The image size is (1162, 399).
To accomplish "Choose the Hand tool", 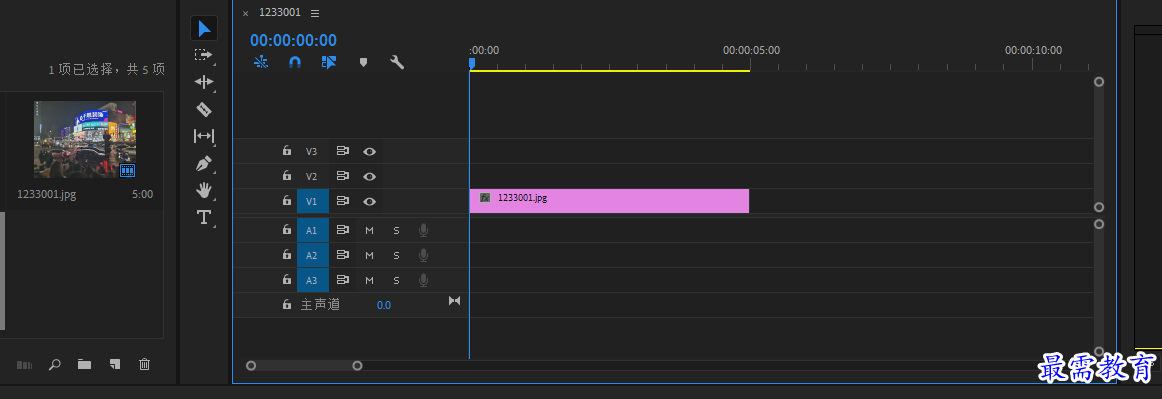I will coord(204,190).
